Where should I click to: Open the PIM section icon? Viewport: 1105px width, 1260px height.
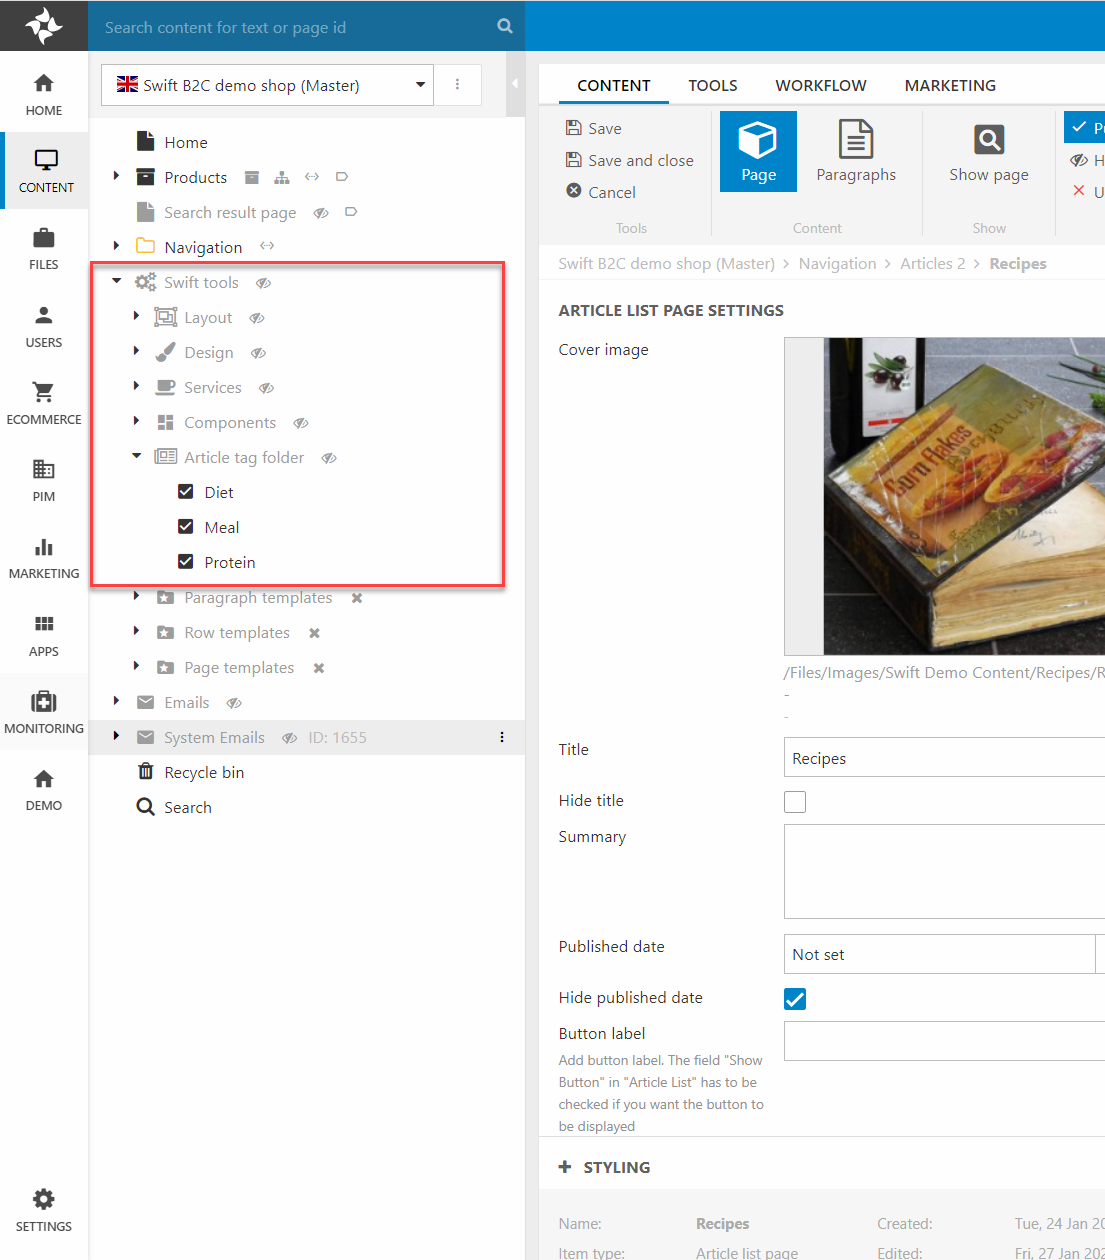(43, 469)
